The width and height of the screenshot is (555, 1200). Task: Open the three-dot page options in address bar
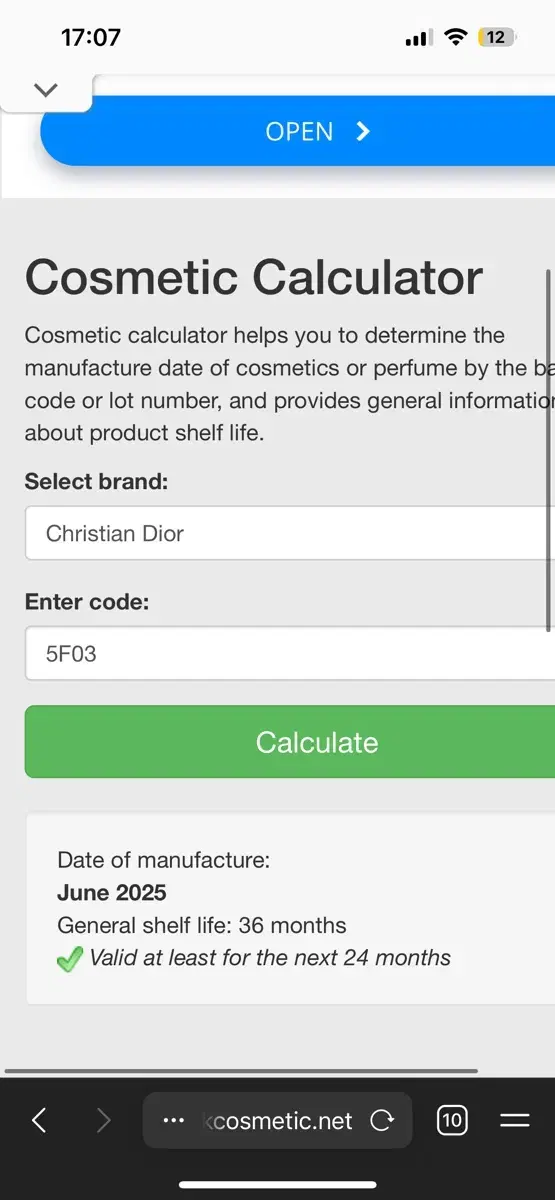pyautogui.click(x=173, y=1121)
